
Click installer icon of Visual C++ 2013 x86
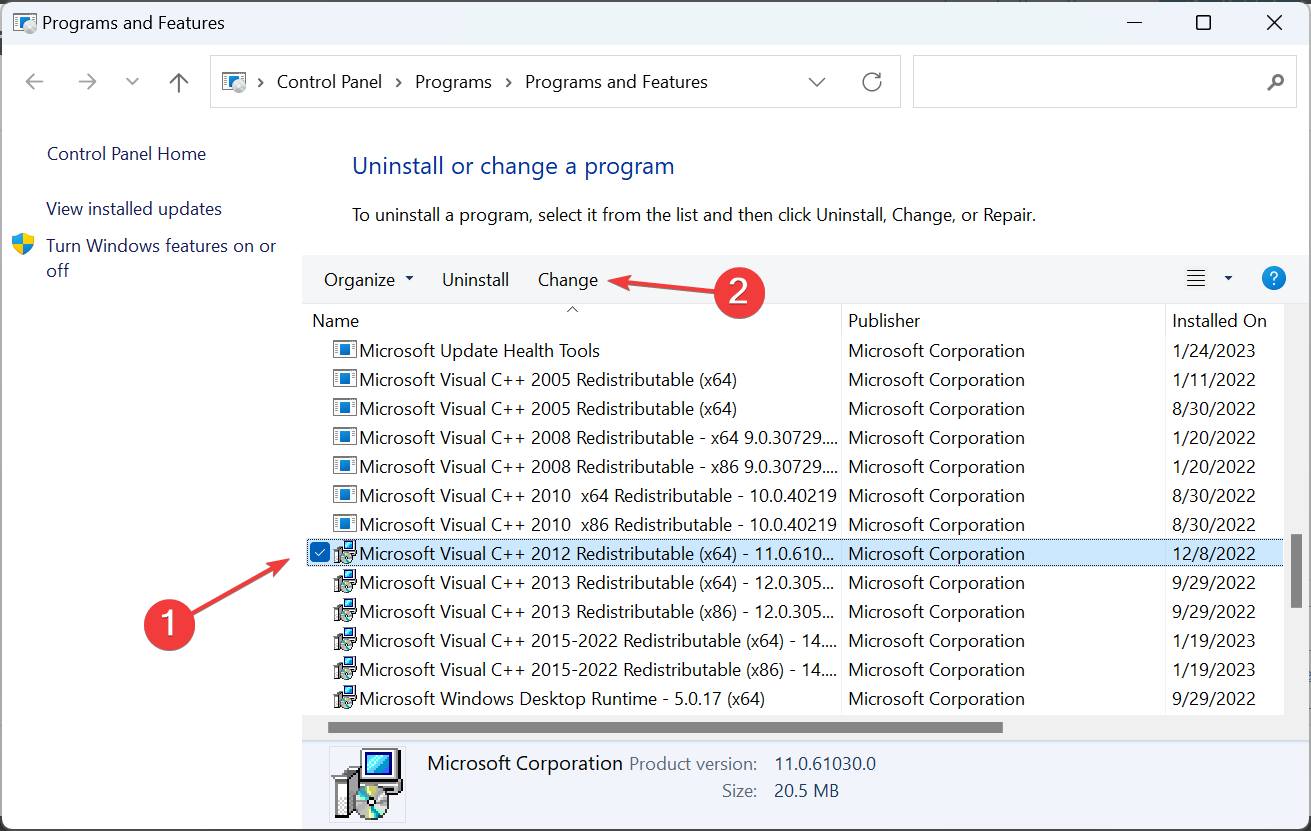[x=345, y=611]
